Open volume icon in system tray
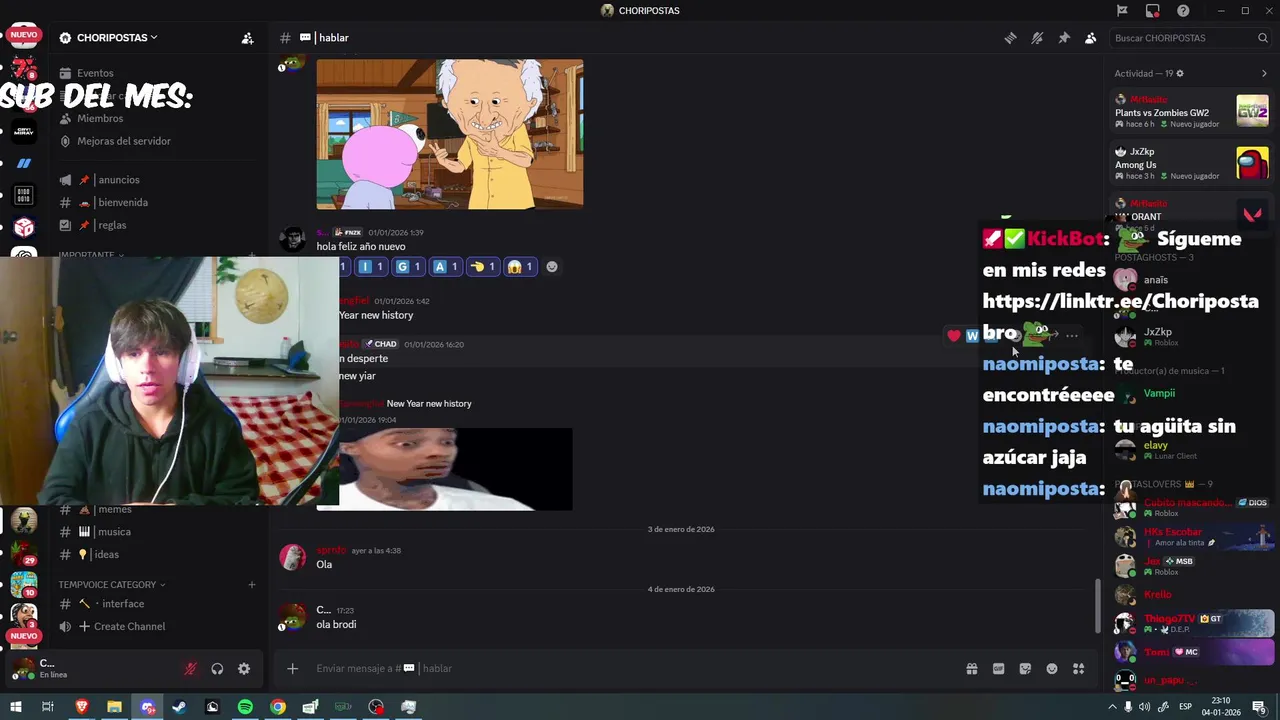This screenshot has width=1280, height=720. point(1146,707)
